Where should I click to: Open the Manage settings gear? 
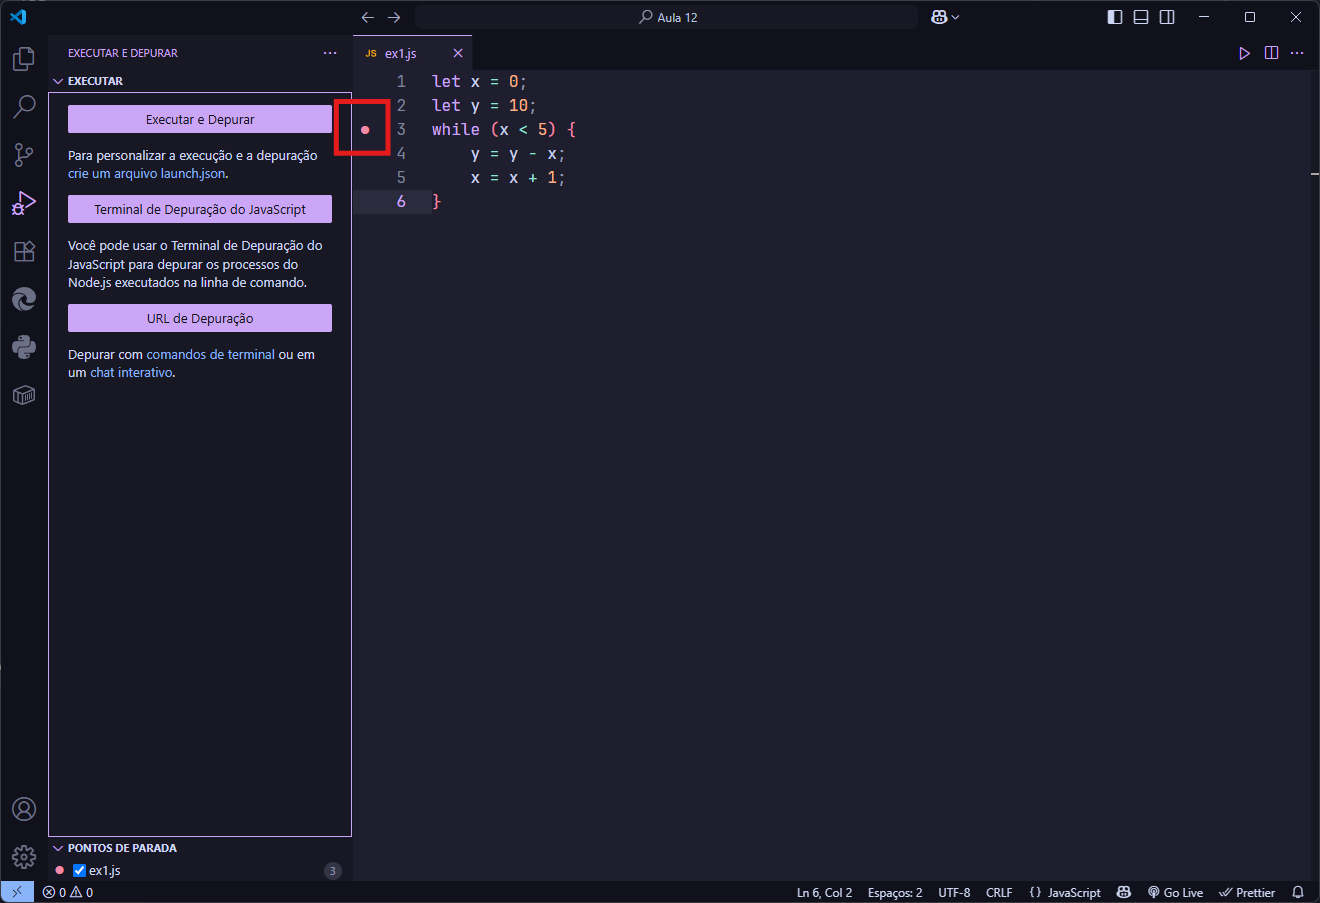(x=24, y=857)
